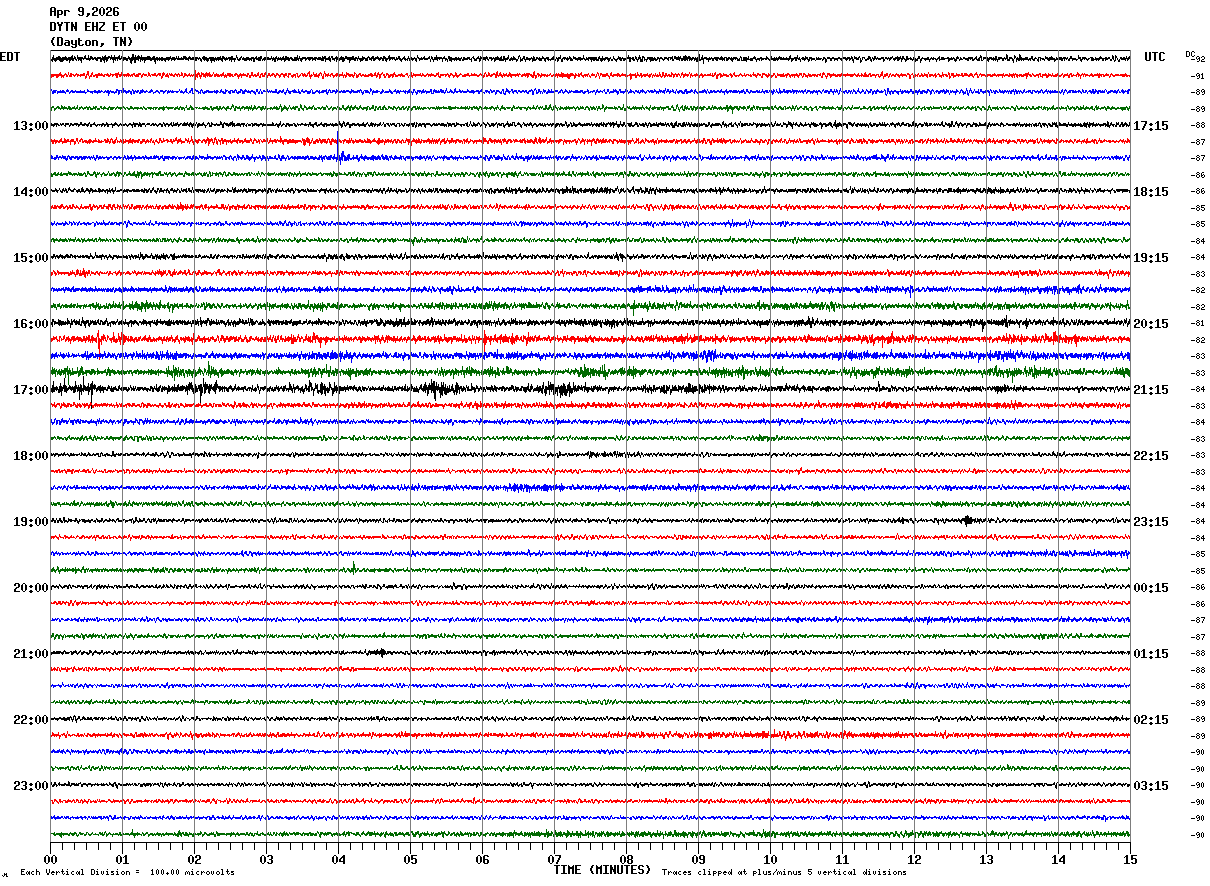Click the 'EDT' timezone label

point(9,57)
